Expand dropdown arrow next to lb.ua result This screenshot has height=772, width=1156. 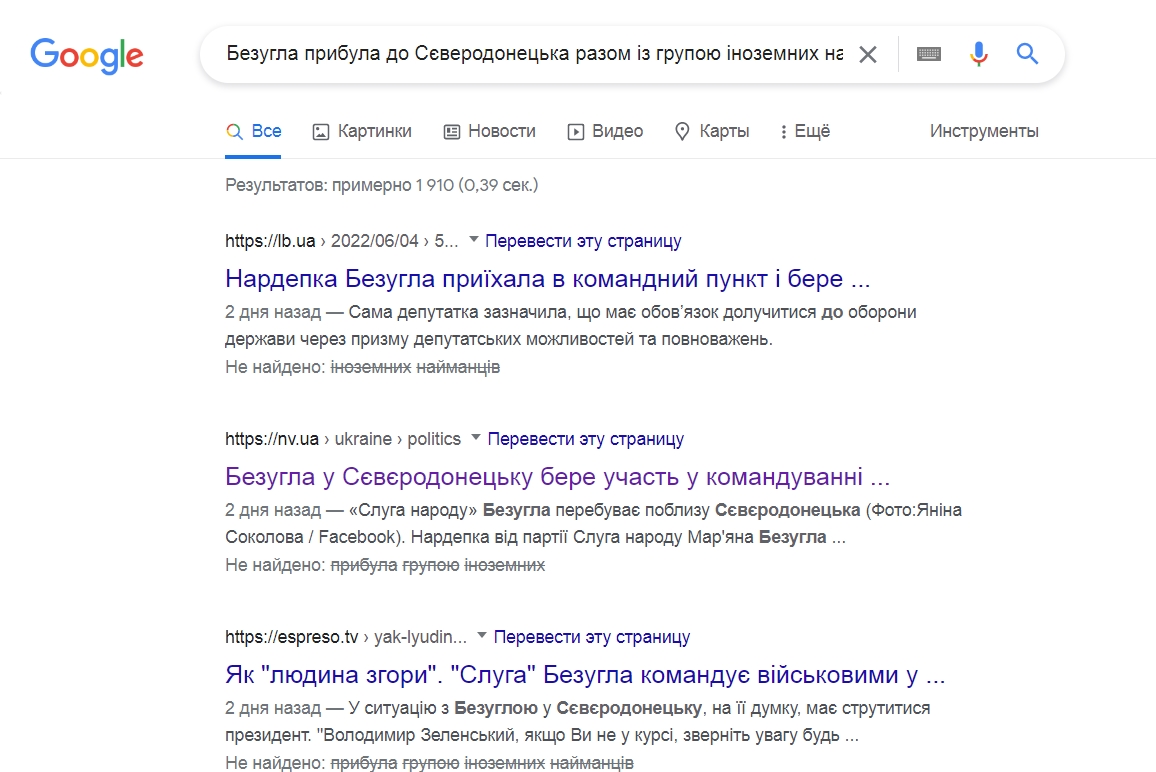click(x=473, y=240)
